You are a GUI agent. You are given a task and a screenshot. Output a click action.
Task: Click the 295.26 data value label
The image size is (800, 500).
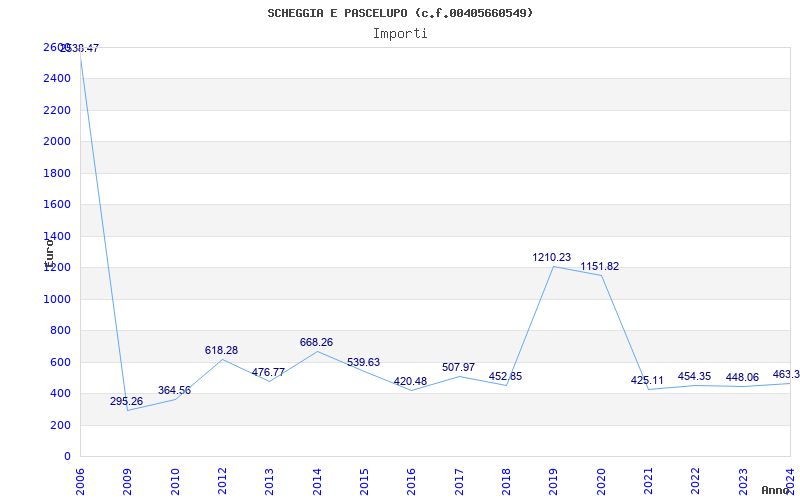click(126, 402)
